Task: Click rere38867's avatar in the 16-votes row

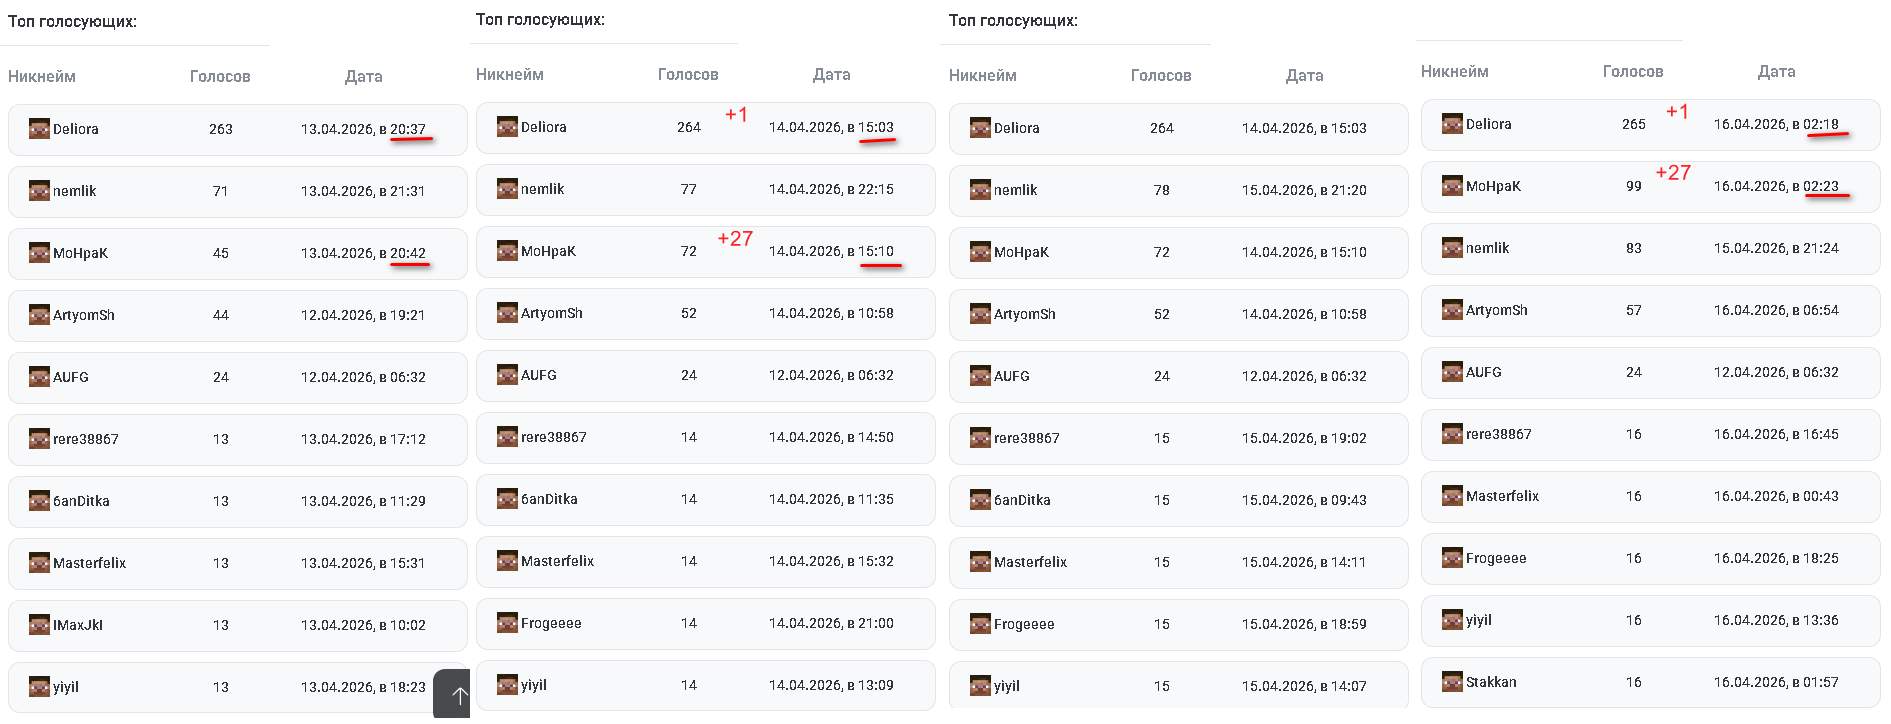Action: [1452, 434]
